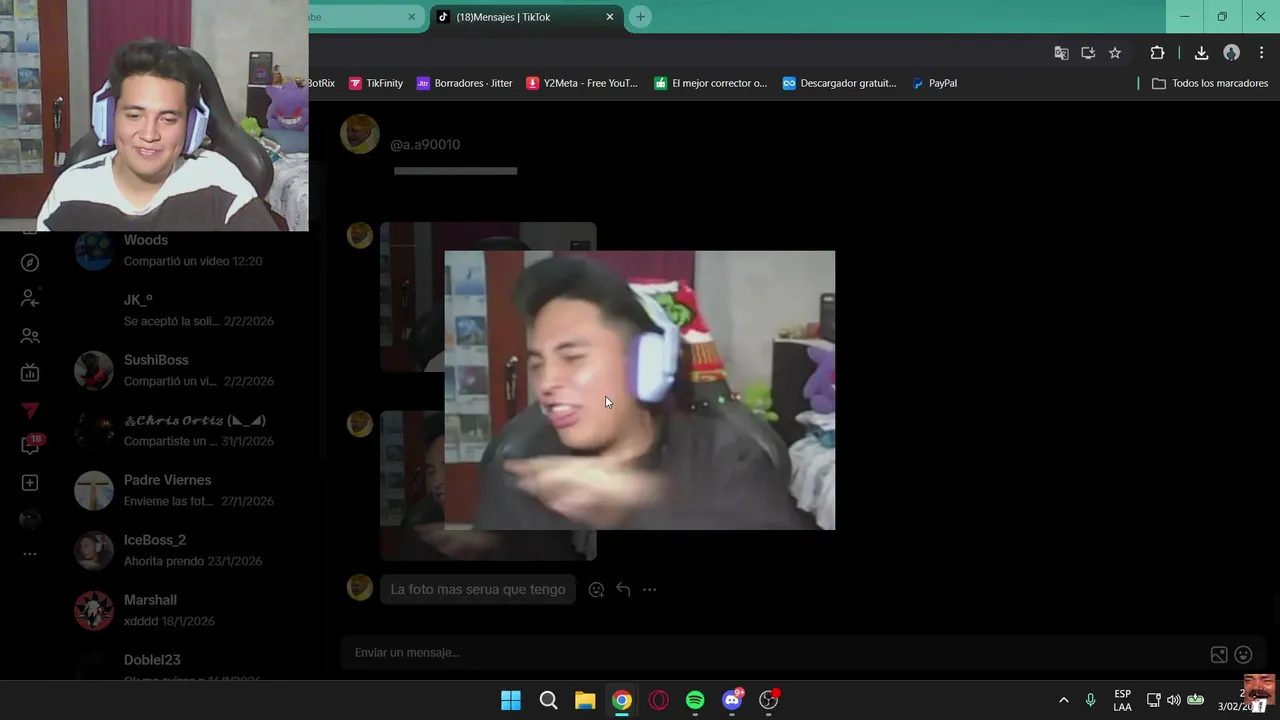Open the More three-dots sidebar menu
The image size is (1280, 720).
click(x=30, y=554)
